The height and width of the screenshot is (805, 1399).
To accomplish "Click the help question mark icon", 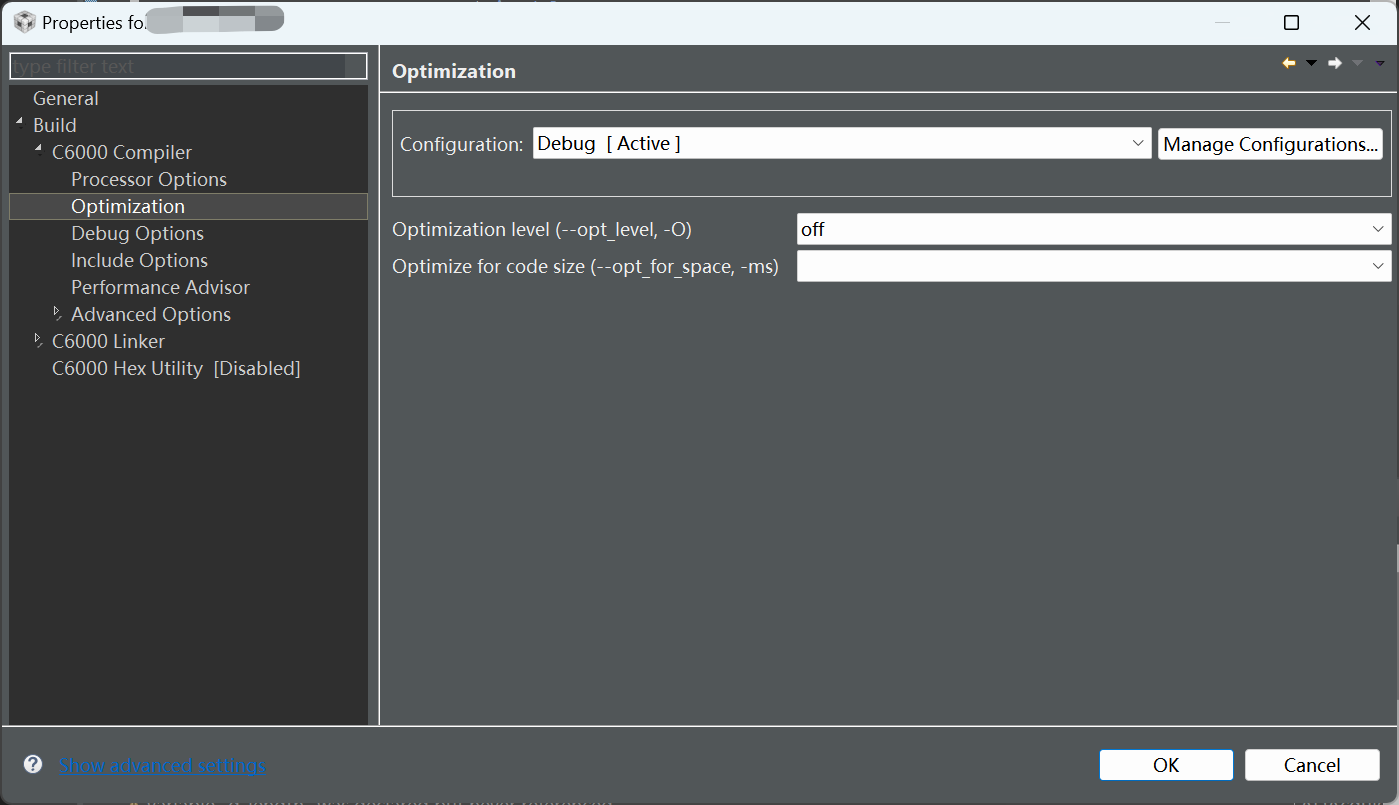I will pos(33,764).
